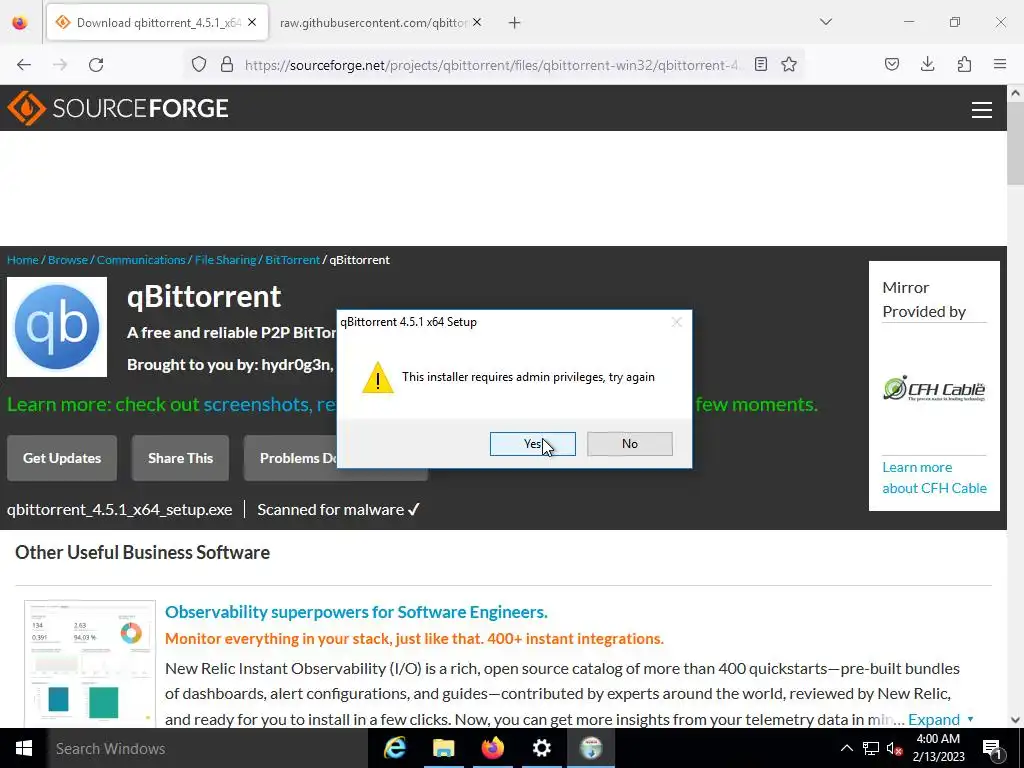
Task: Click the Search Windows box
Action: [208, 748]
